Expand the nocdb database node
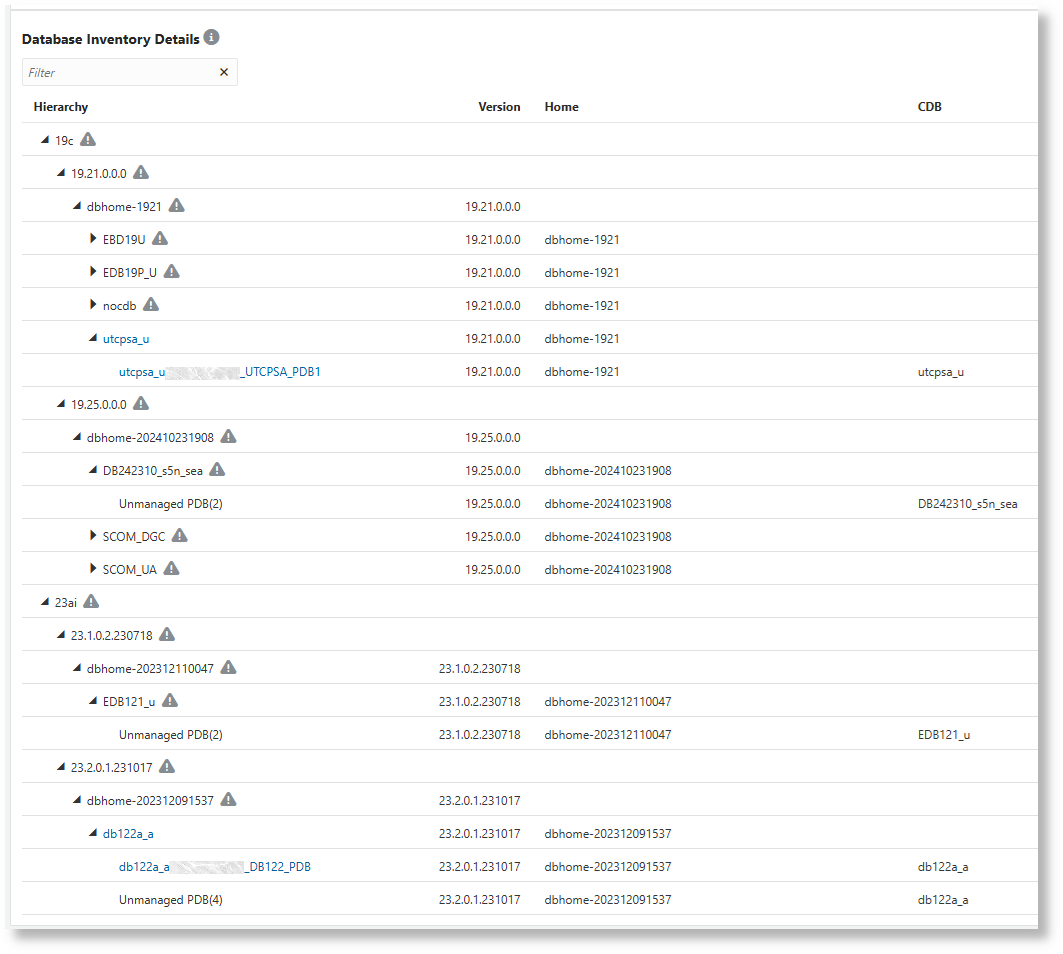The height and width of the screenshot is (954, 1063). click(x=93, y=304)
